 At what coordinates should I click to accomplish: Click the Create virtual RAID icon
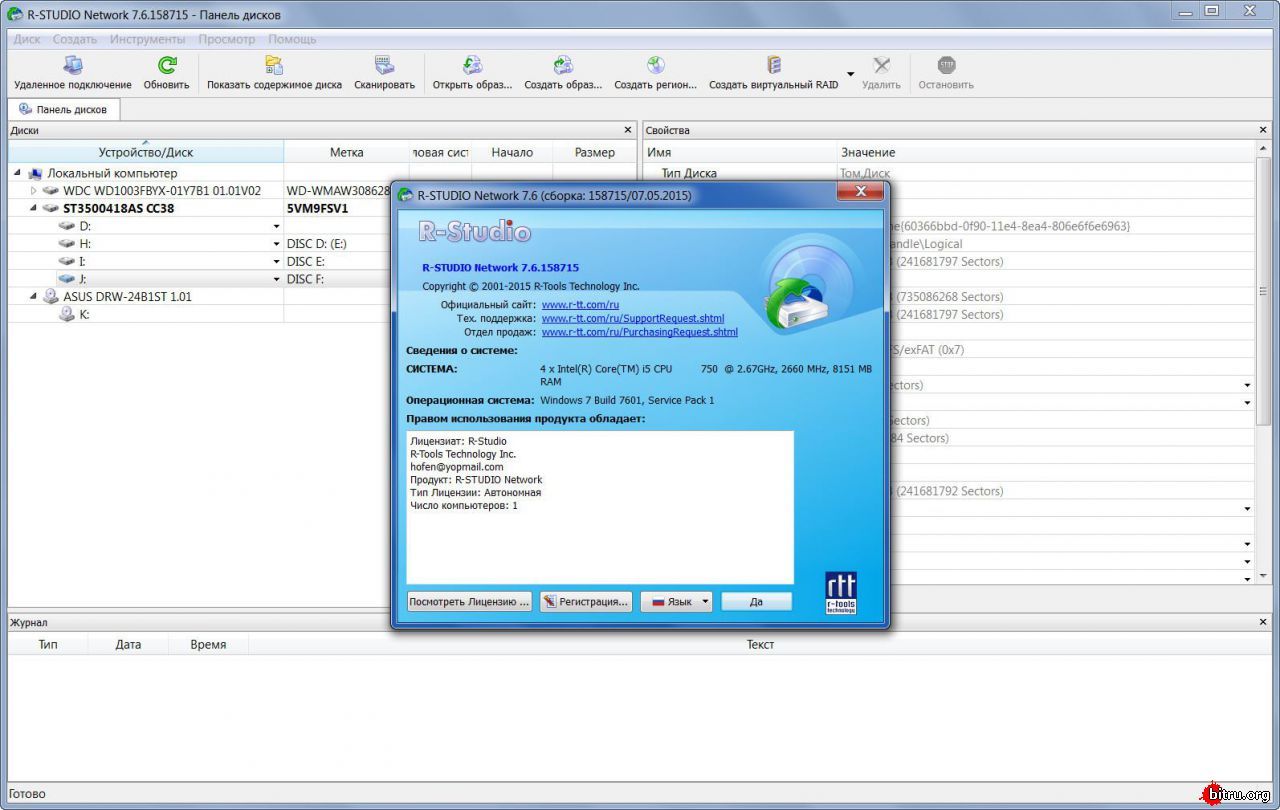click(774, 65)
